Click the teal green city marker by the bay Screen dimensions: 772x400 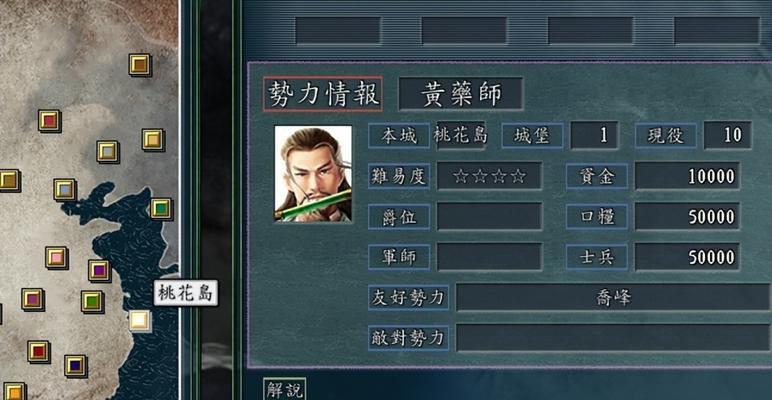click(x=161, y=208)
